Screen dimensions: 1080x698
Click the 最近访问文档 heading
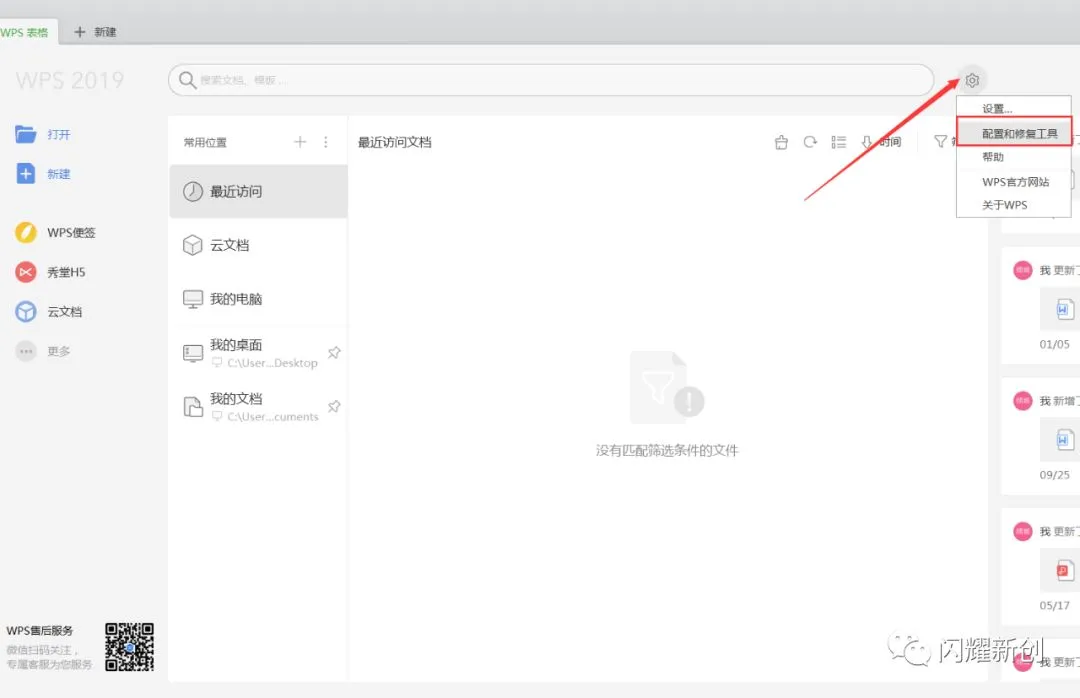pos(395,142)
